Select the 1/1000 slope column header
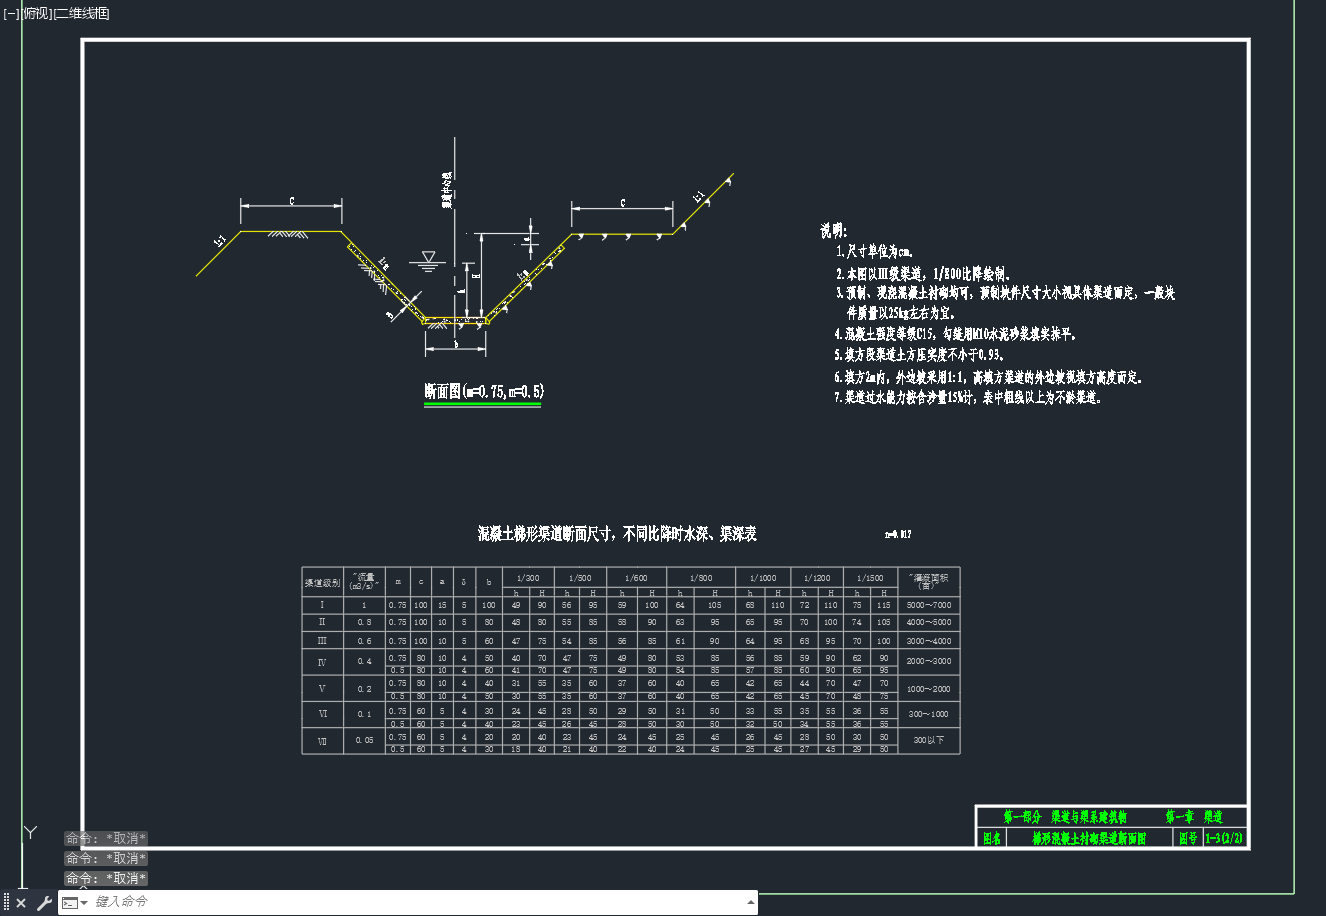 click(763, 578)
